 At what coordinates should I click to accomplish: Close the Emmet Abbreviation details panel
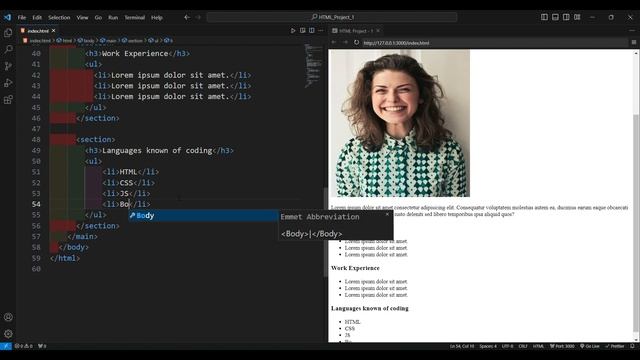(387, 214)
